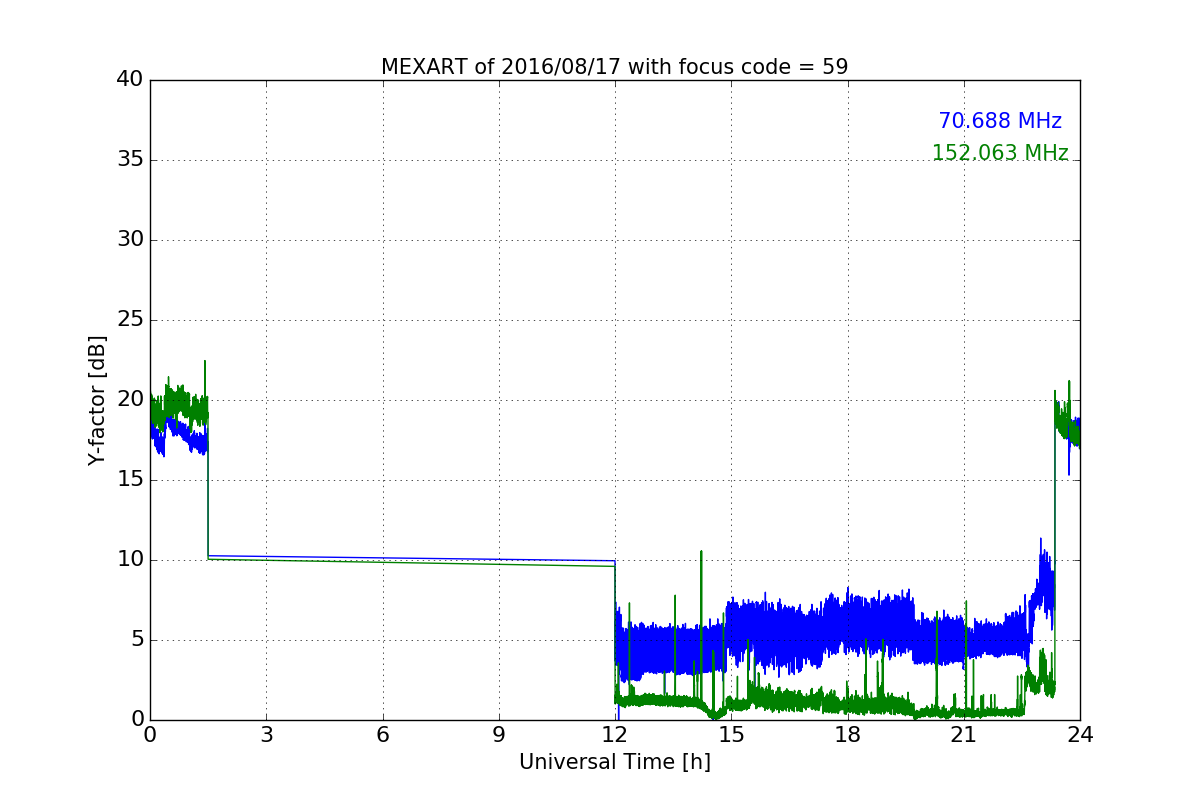The image size is (1200, 800).
Task: Click the y-axis tick label '35'
Action: click(130, 159)
